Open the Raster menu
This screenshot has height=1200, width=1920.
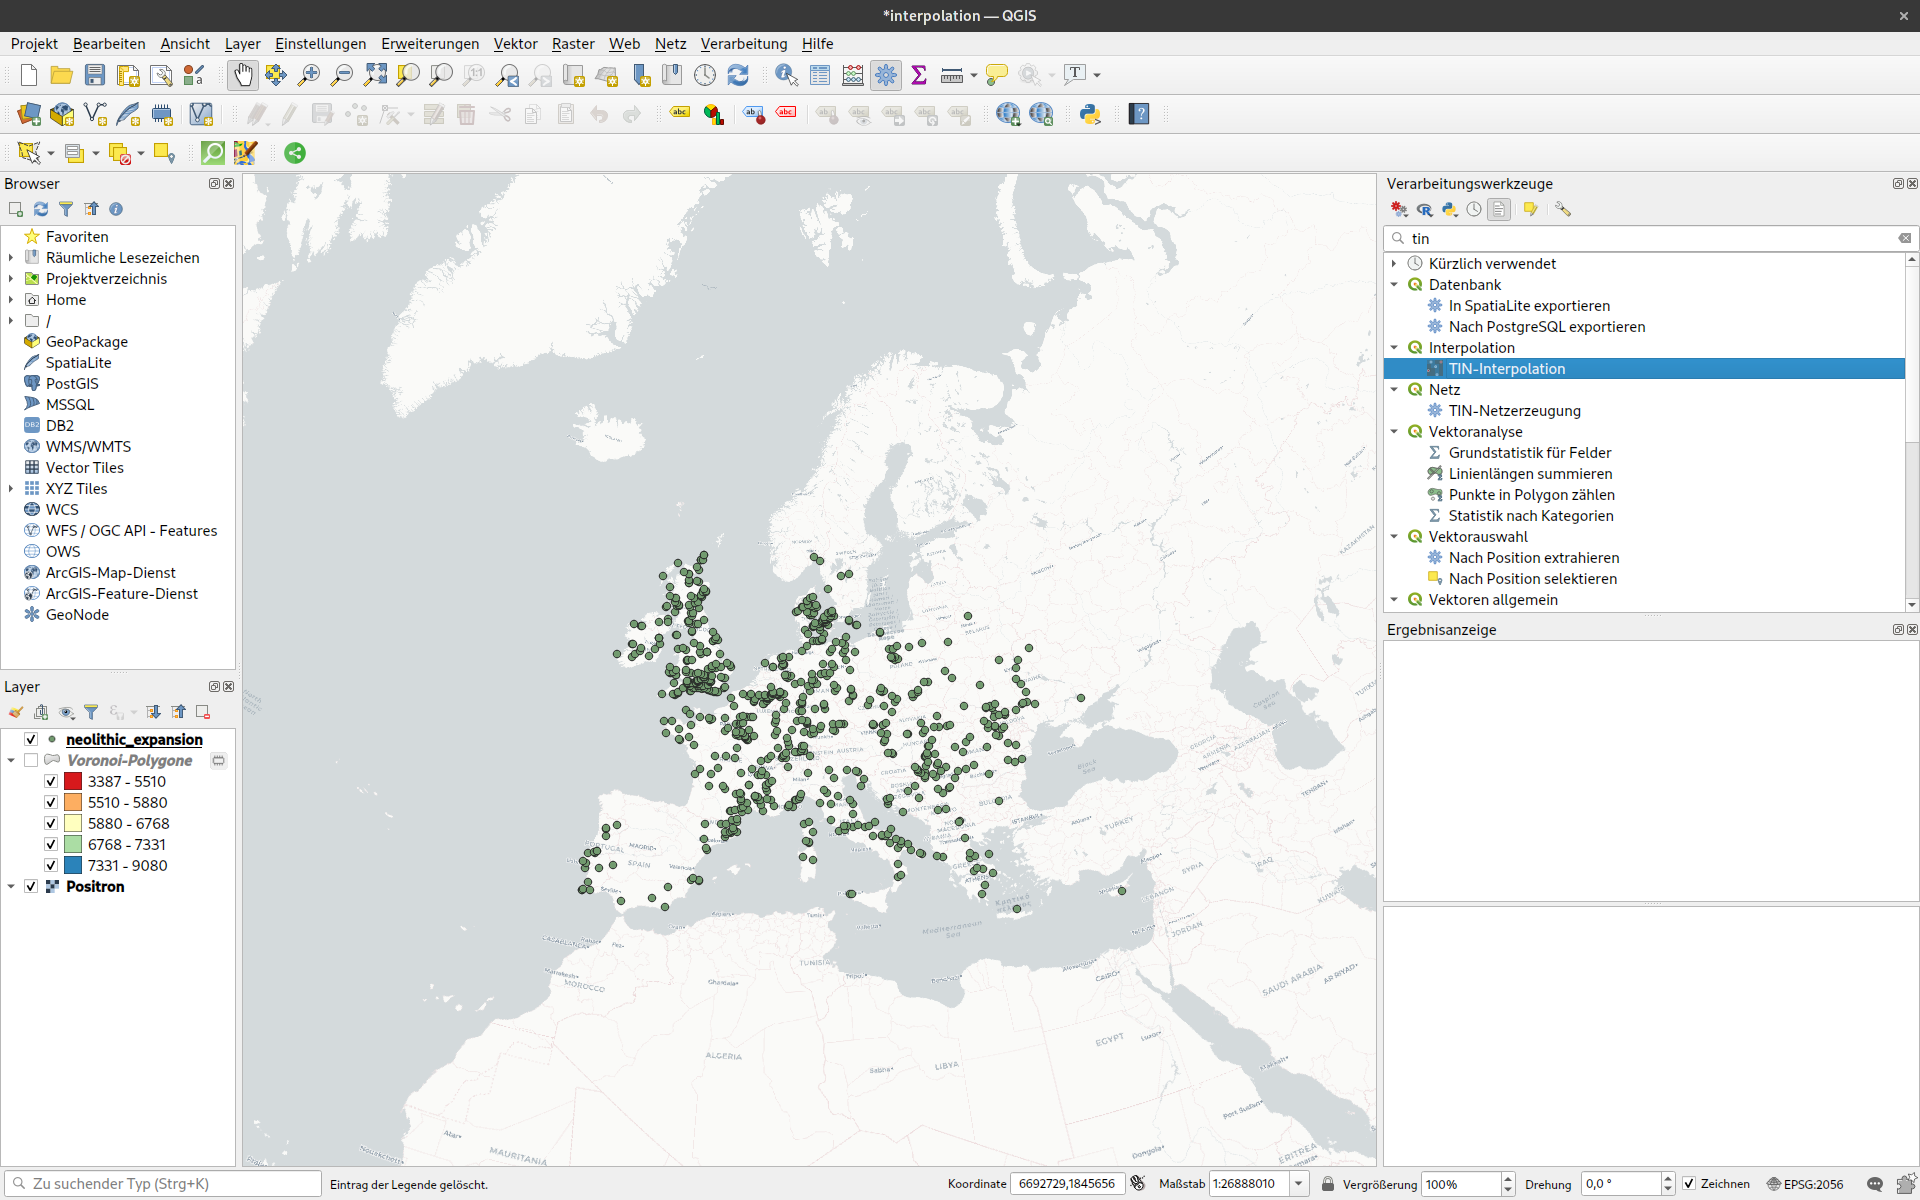click(x=572, y=43)
